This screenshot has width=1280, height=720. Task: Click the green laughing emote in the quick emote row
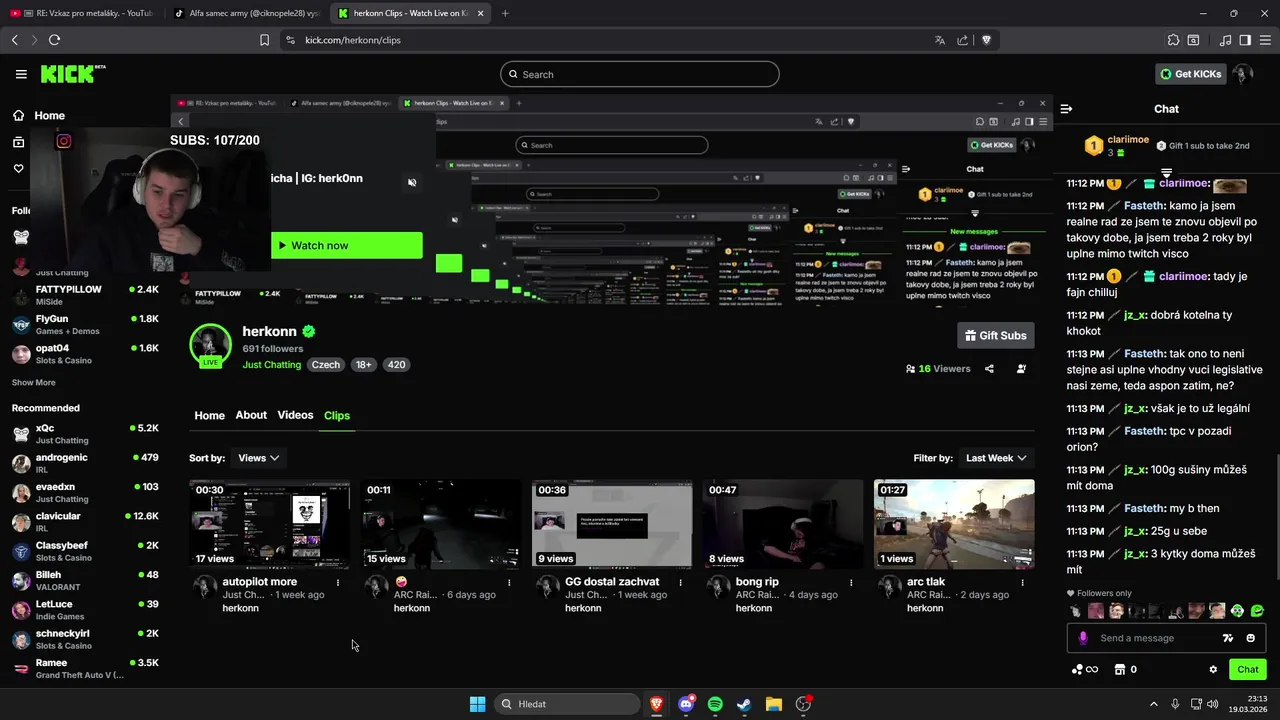pos(1257,611)
